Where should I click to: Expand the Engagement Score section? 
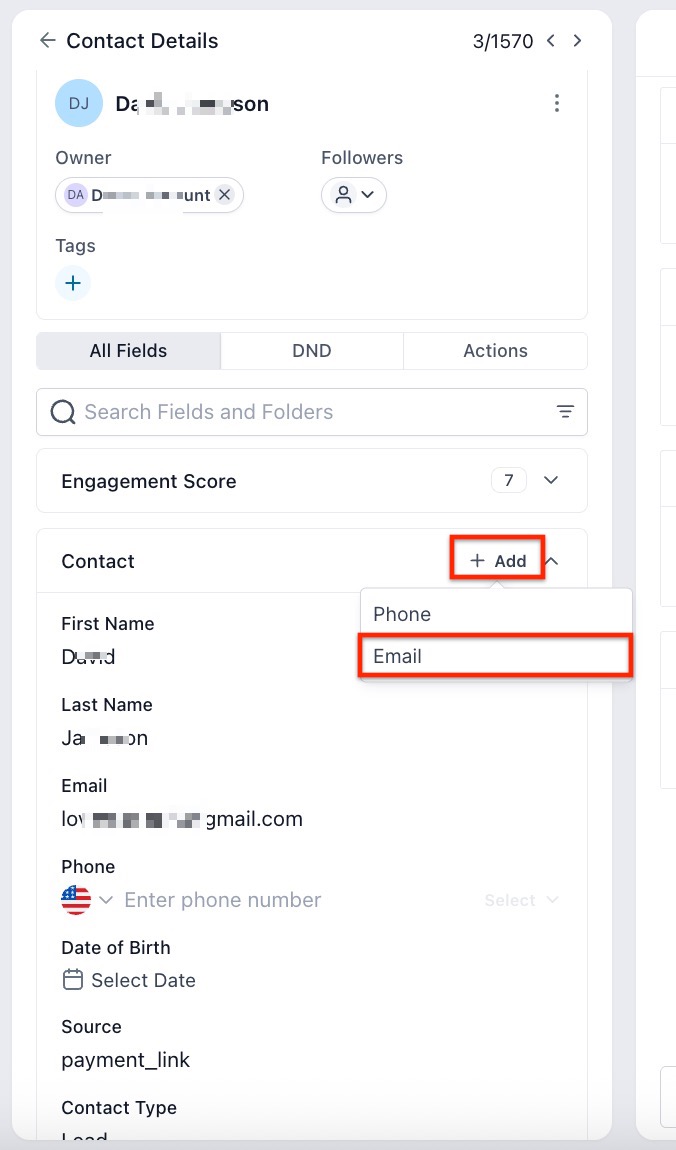click(551, 481)
